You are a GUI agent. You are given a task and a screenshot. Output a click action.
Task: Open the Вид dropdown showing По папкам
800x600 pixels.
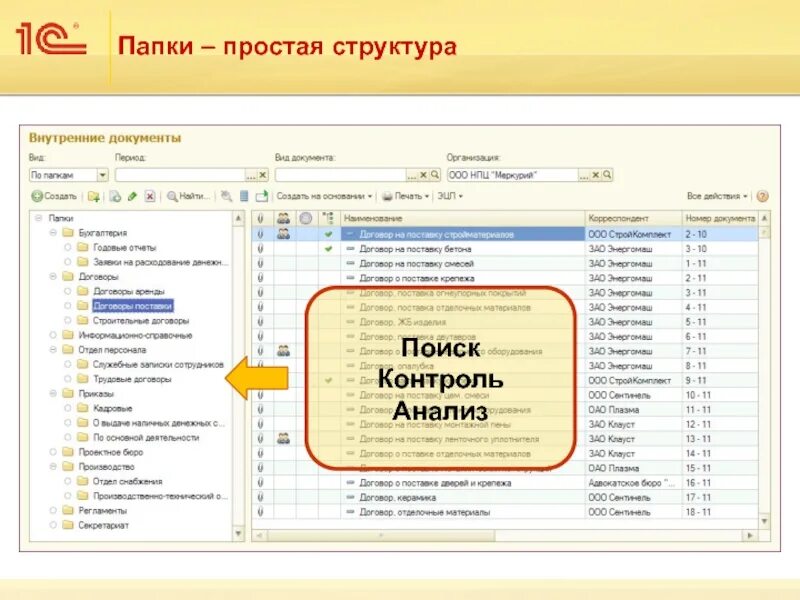103,175
